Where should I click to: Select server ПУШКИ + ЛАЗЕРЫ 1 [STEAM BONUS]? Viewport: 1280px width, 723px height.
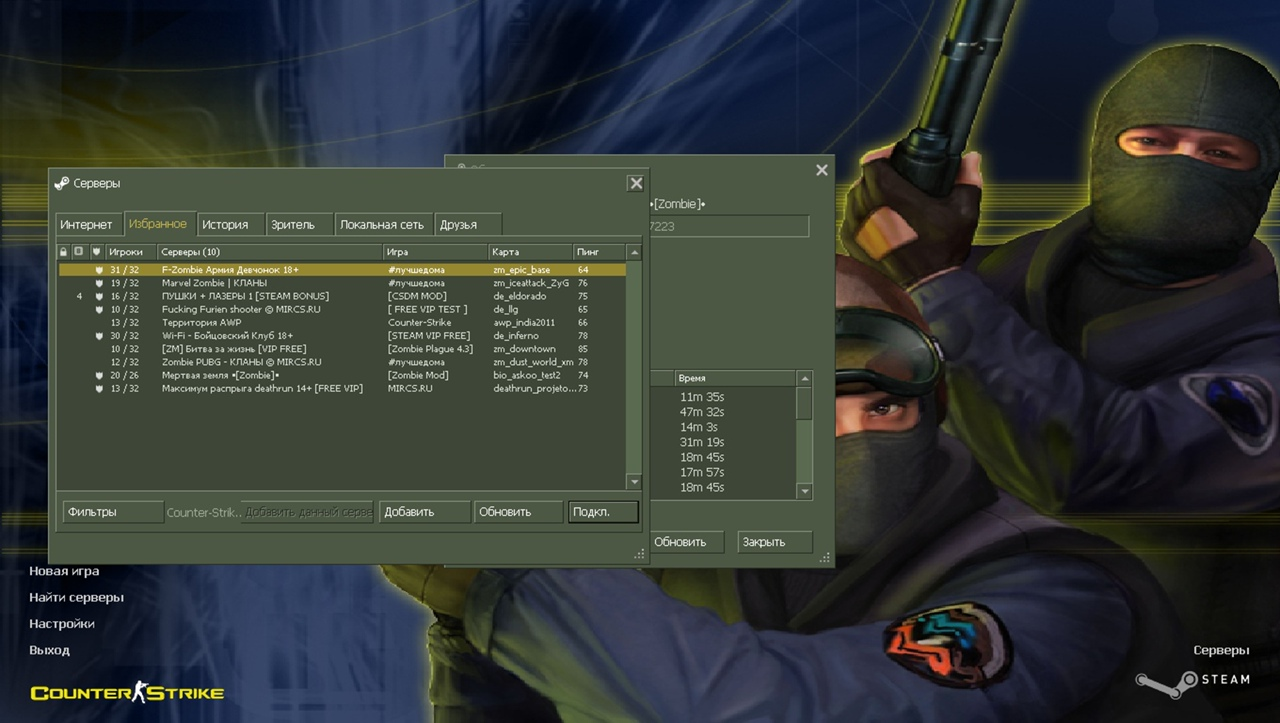click(x=342, y=296)
